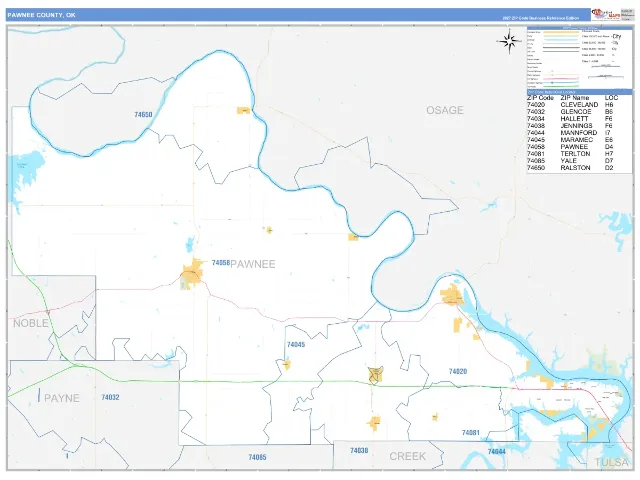Click 'RALSTON' in the ZIP index table
This screenshot has height=480, width=640.
coord(576,168)
